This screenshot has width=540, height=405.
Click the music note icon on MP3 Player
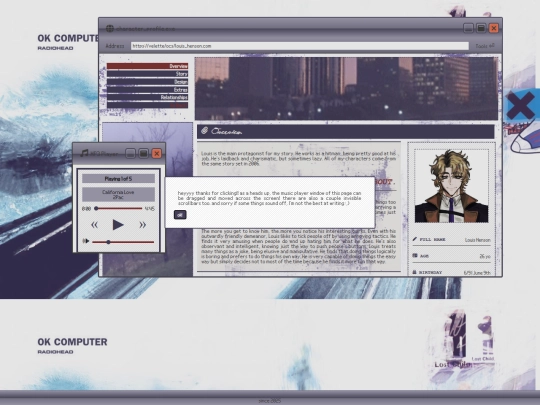(x=84, y=153)
